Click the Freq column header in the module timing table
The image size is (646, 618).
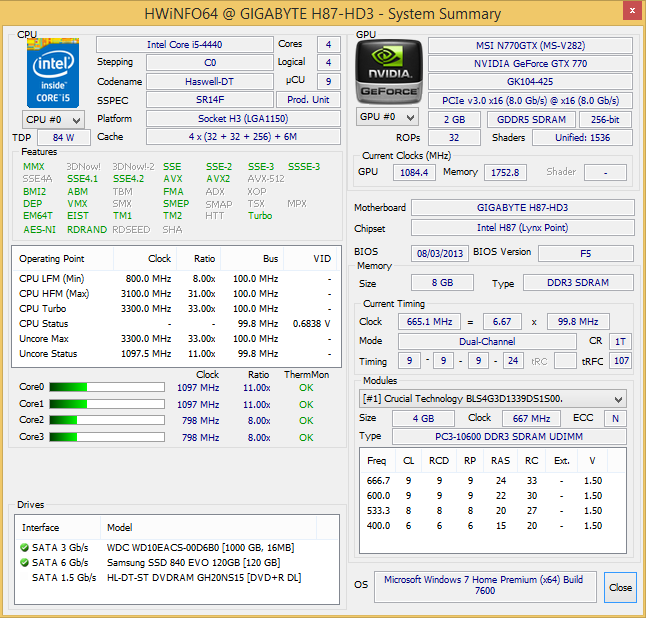coord(377,461)
